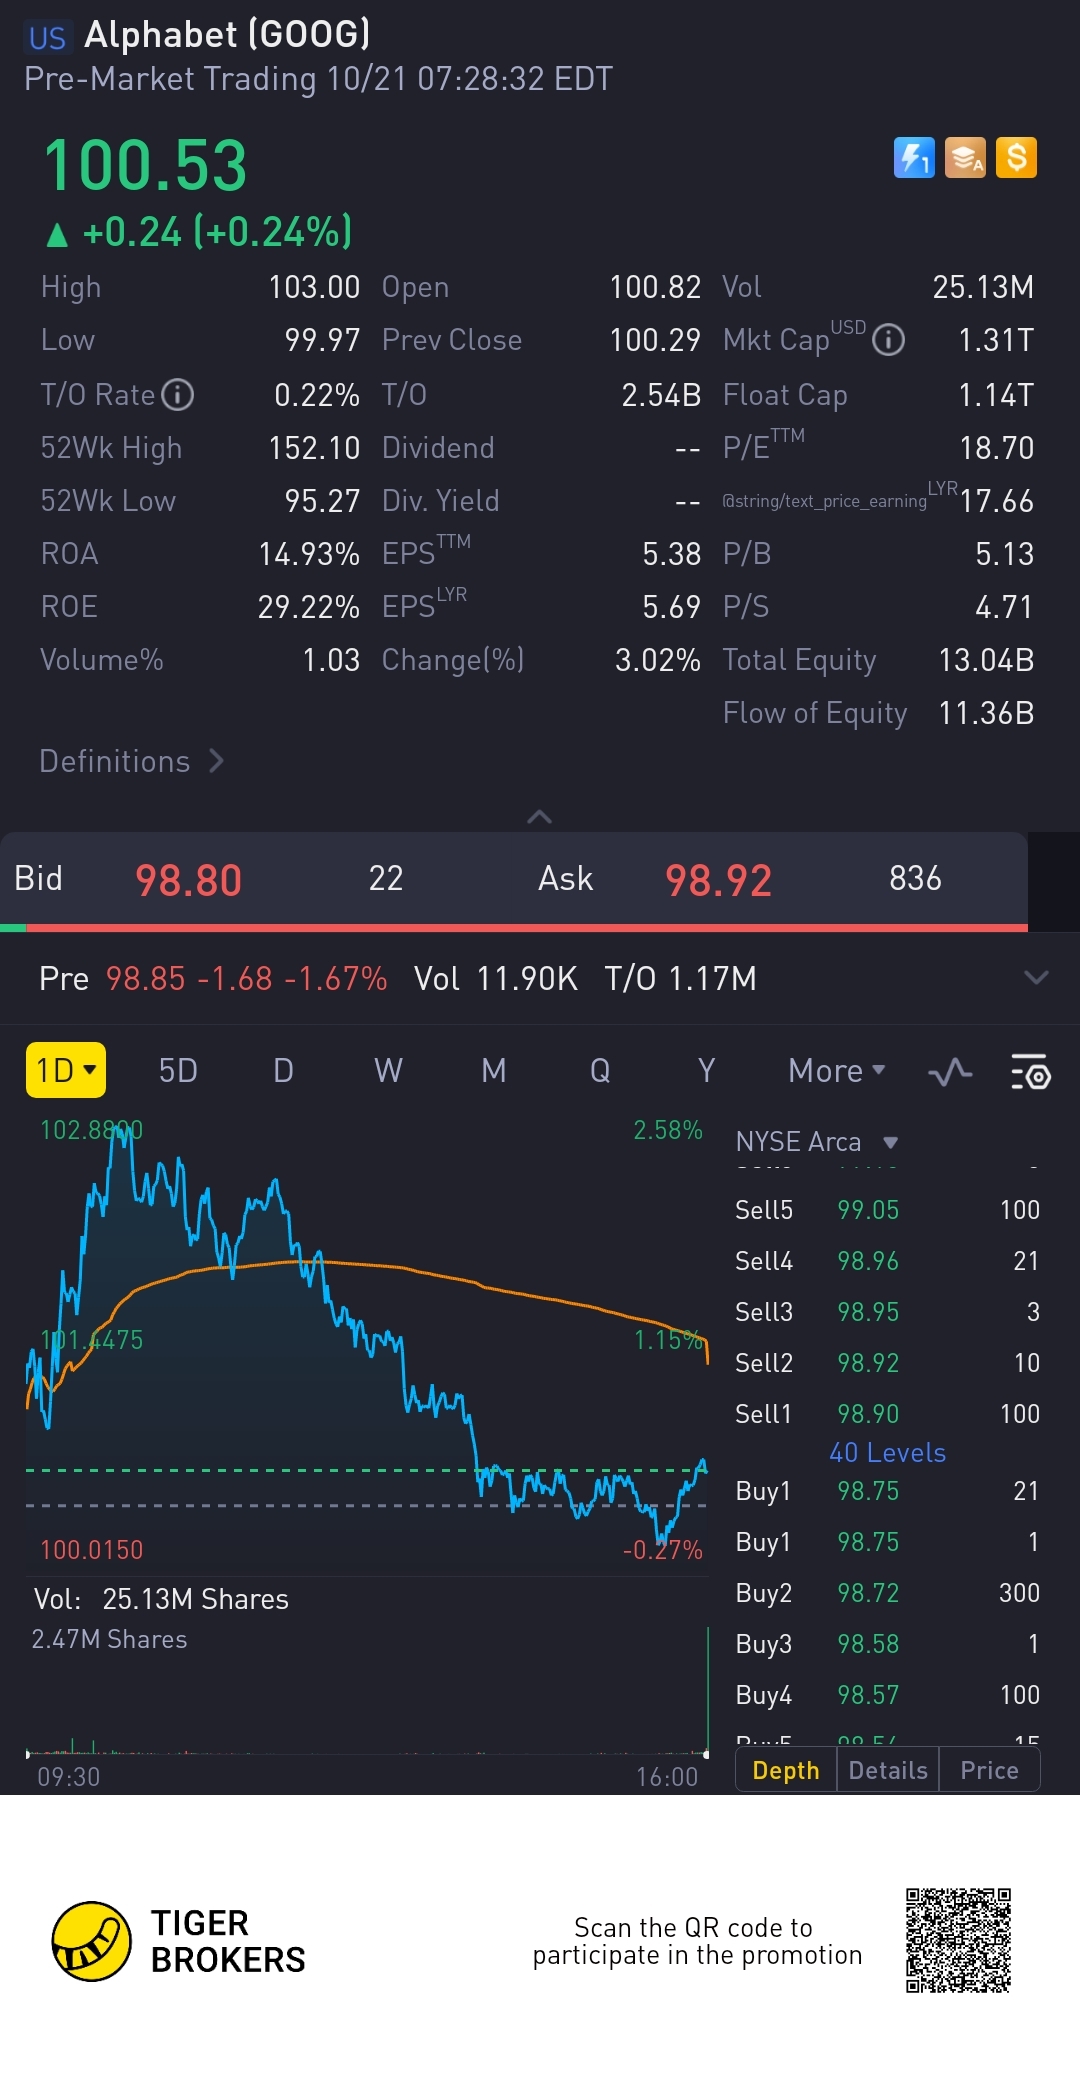Expand the pre-market row chevron
Viewport: 1080px width, 2088px height.
point(1036,977)
